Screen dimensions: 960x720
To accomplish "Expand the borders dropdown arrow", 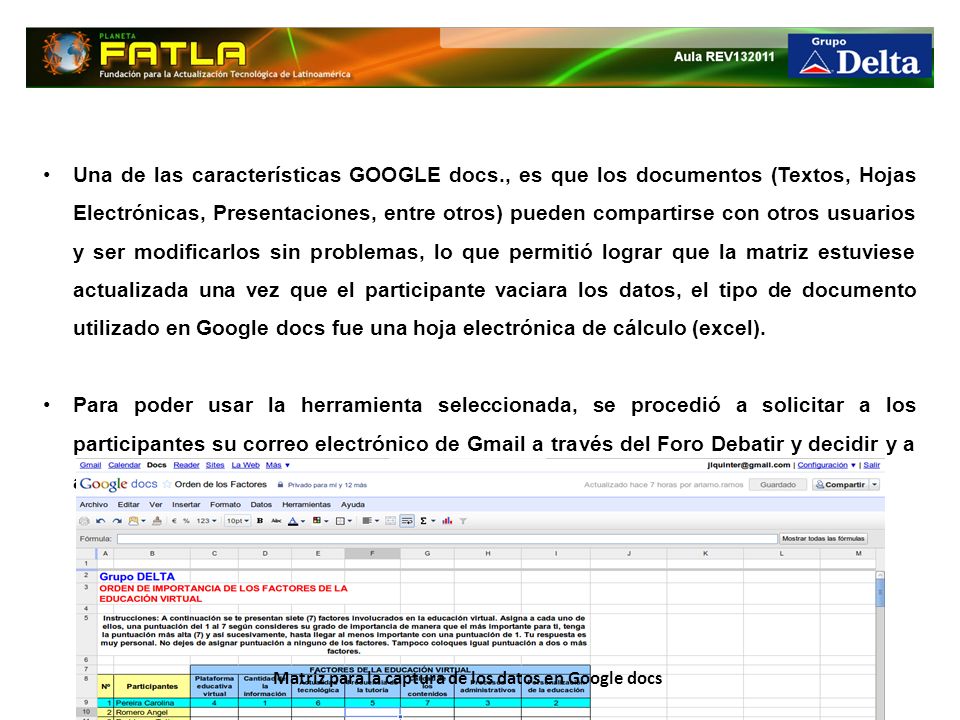I will coord(350,522).
